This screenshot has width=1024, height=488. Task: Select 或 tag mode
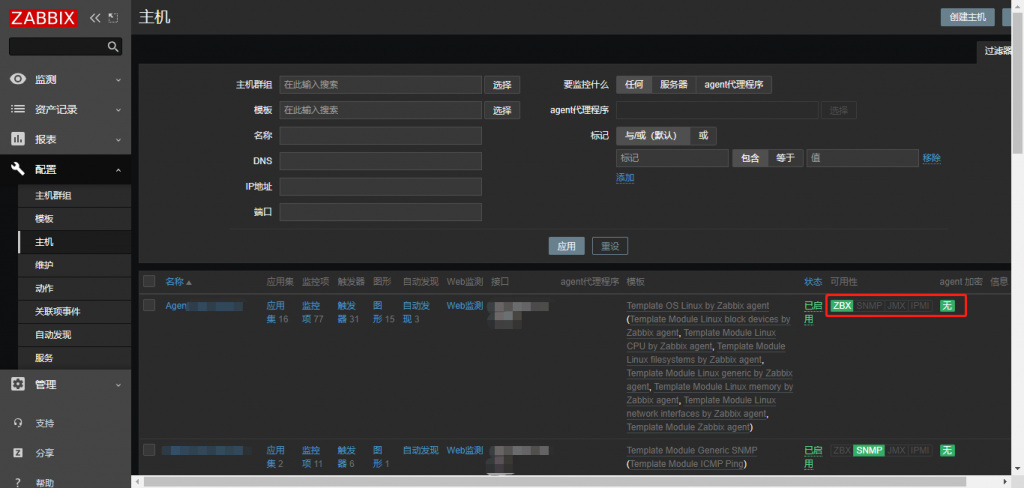pos(703,136)
